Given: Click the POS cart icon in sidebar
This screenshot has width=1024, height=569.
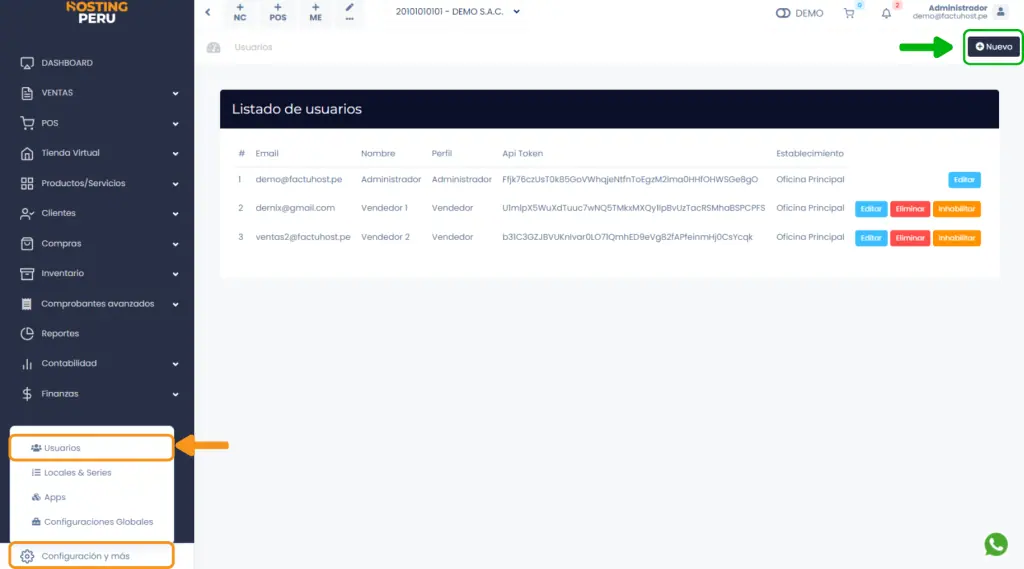Looking at the screenshot, I should point(27,123).
